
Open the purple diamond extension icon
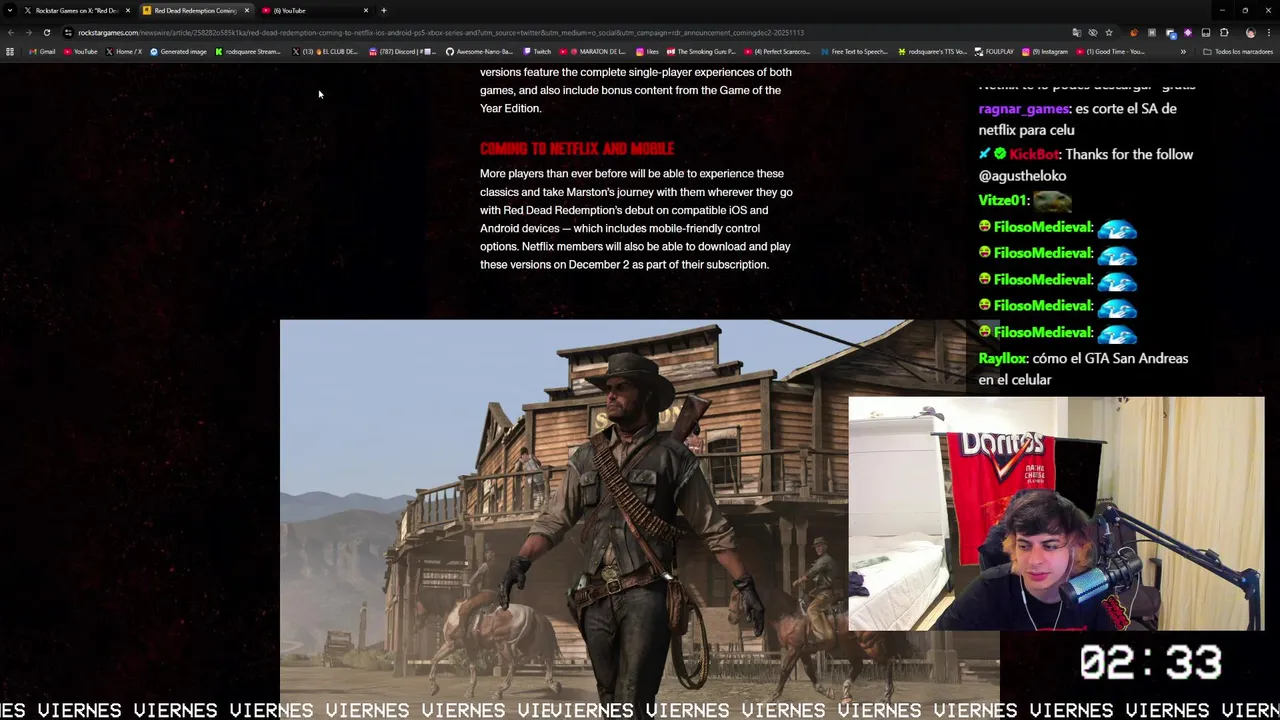tap(1187, 32)
